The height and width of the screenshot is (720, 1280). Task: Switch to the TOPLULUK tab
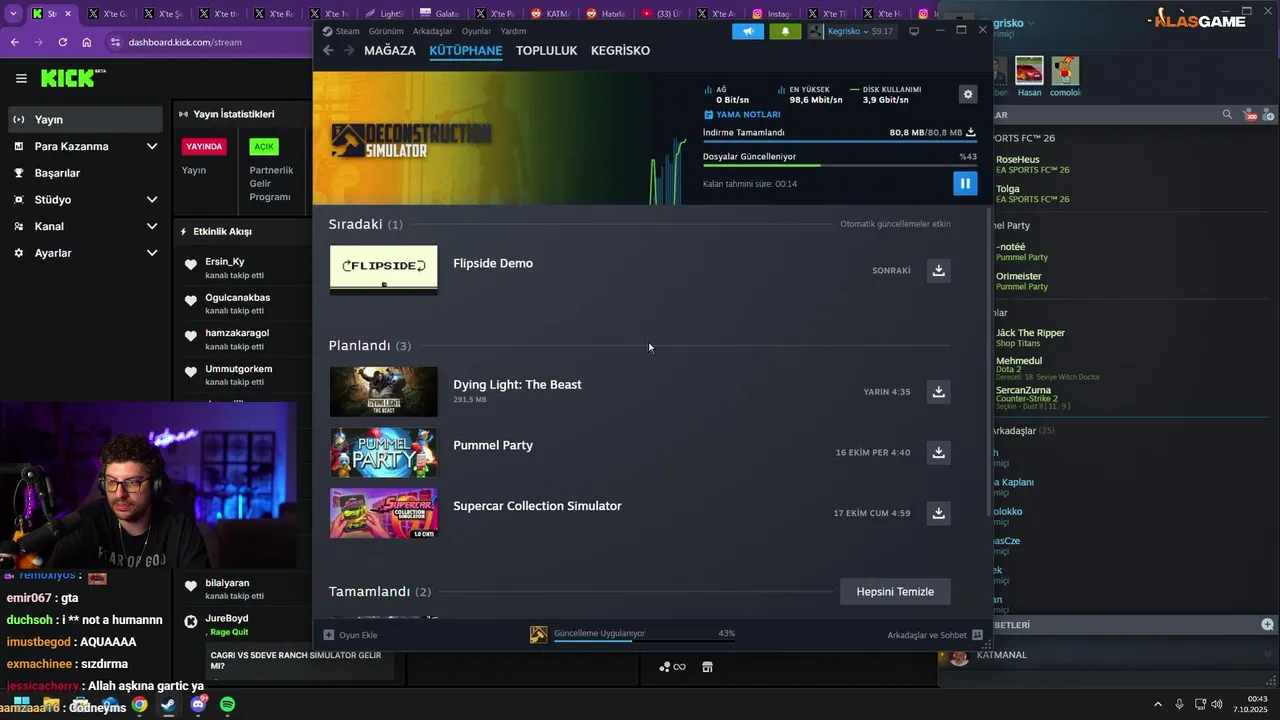pyautogui.click(x=547, y=50)
